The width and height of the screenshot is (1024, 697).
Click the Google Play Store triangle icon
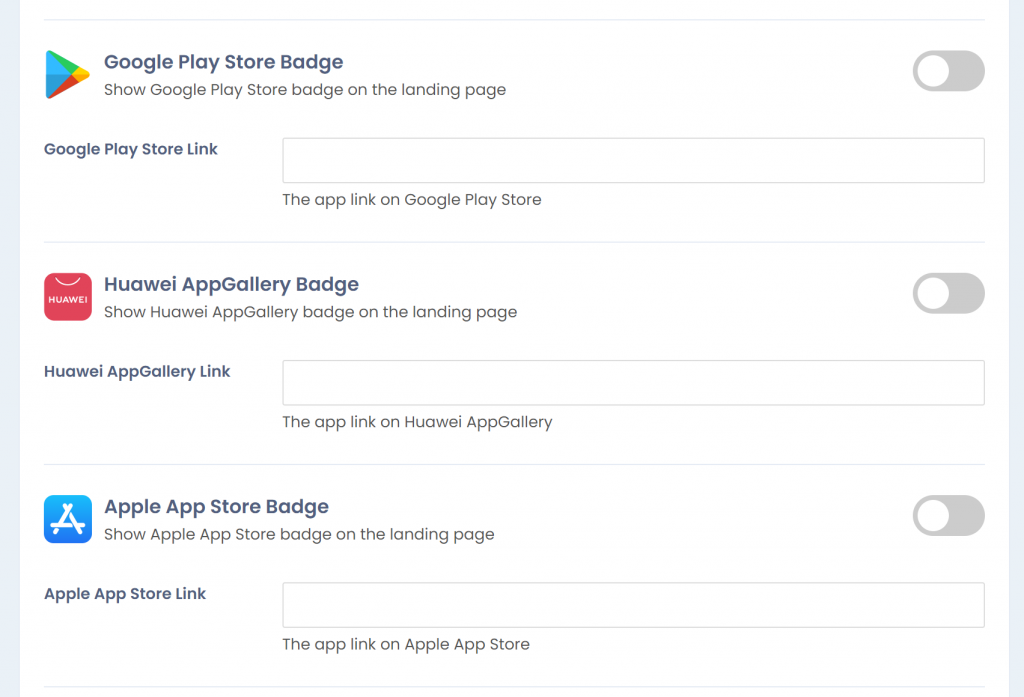67,74
